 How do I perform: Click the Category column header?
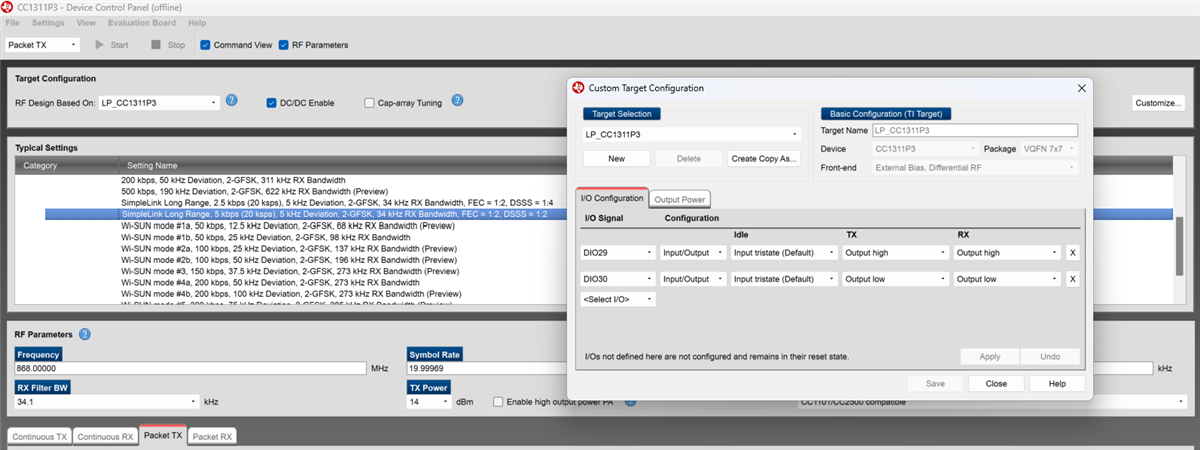pos(41,165)
